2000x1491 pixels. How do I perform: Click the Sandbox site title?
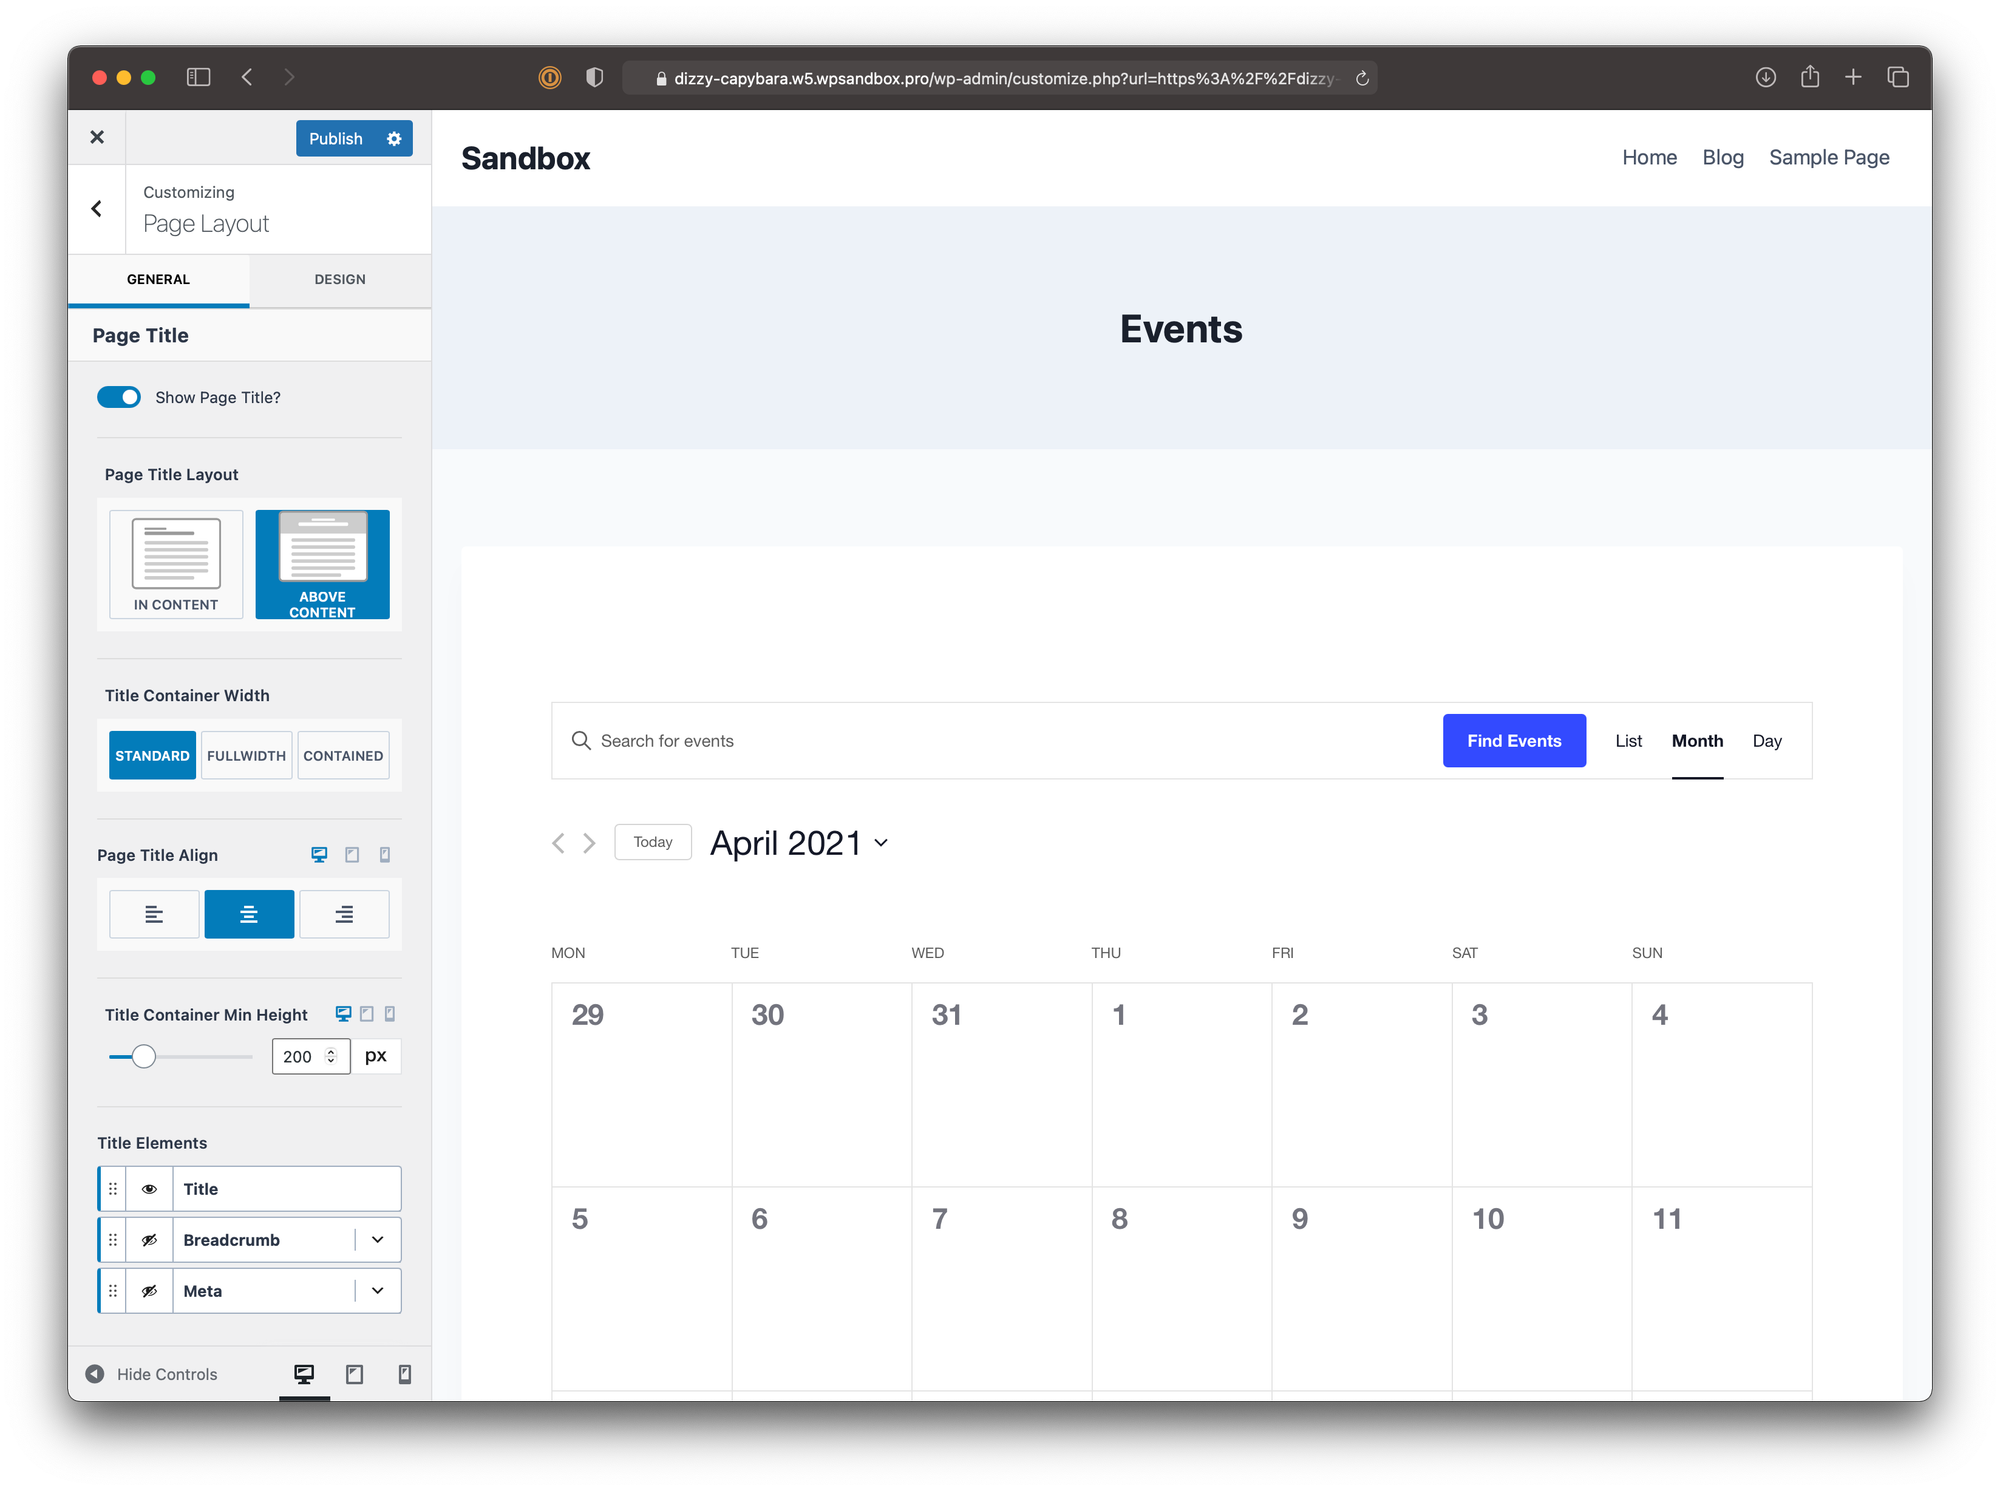[526, 158]
